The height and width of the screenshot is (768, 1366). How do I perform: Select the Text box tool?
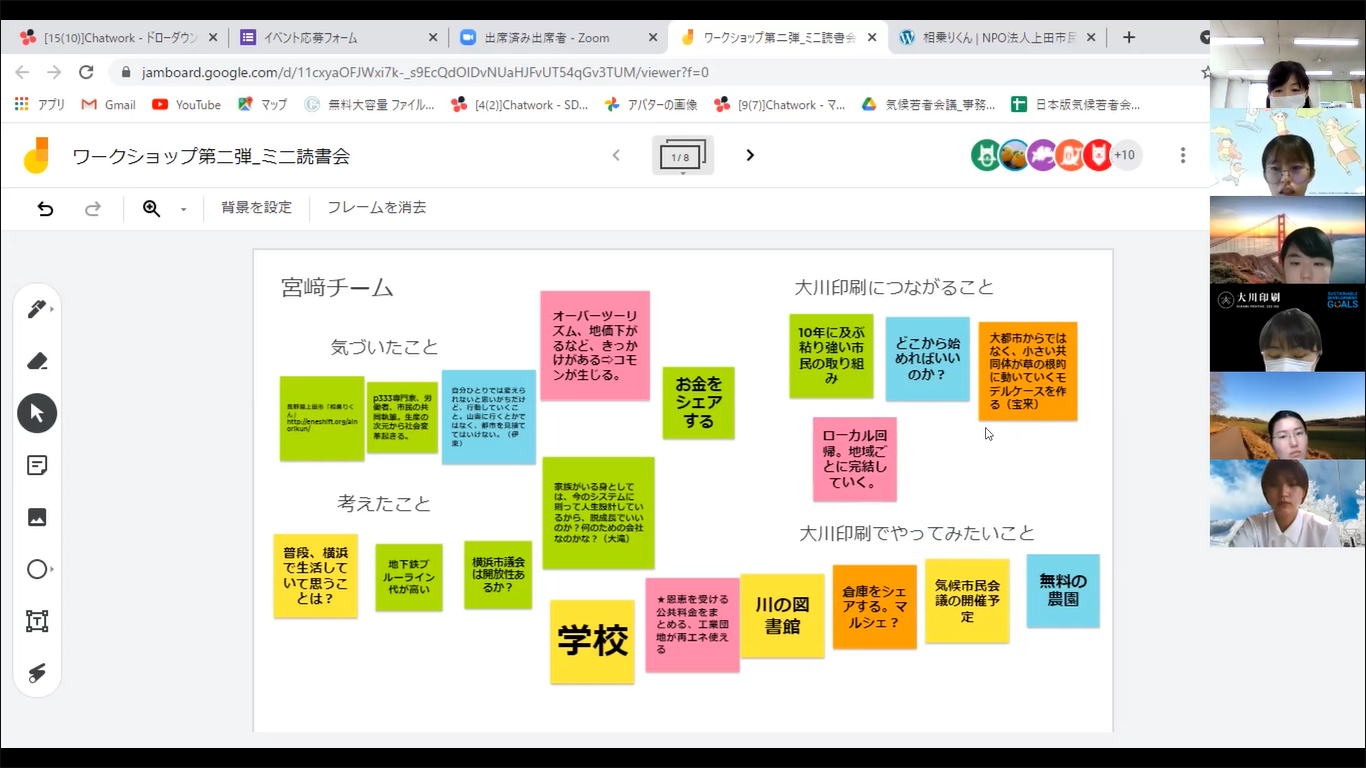point(37,621)
